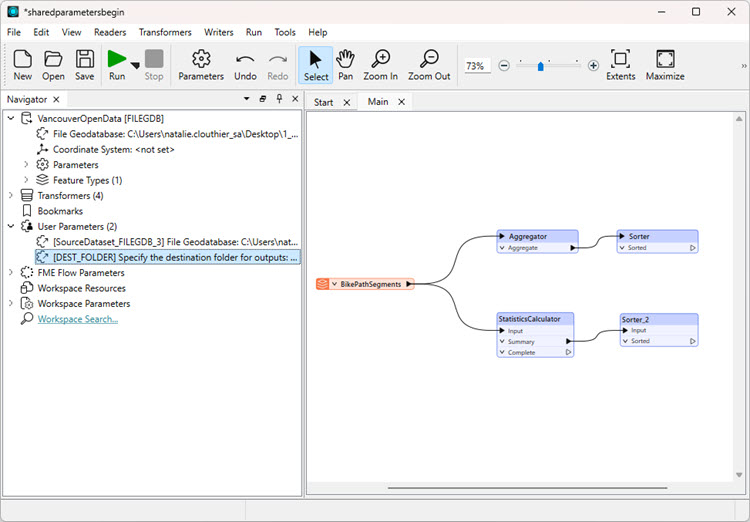Click the 73% zoom percentage field
Viewport: 750px width, 522px height.
coord(476,66)
